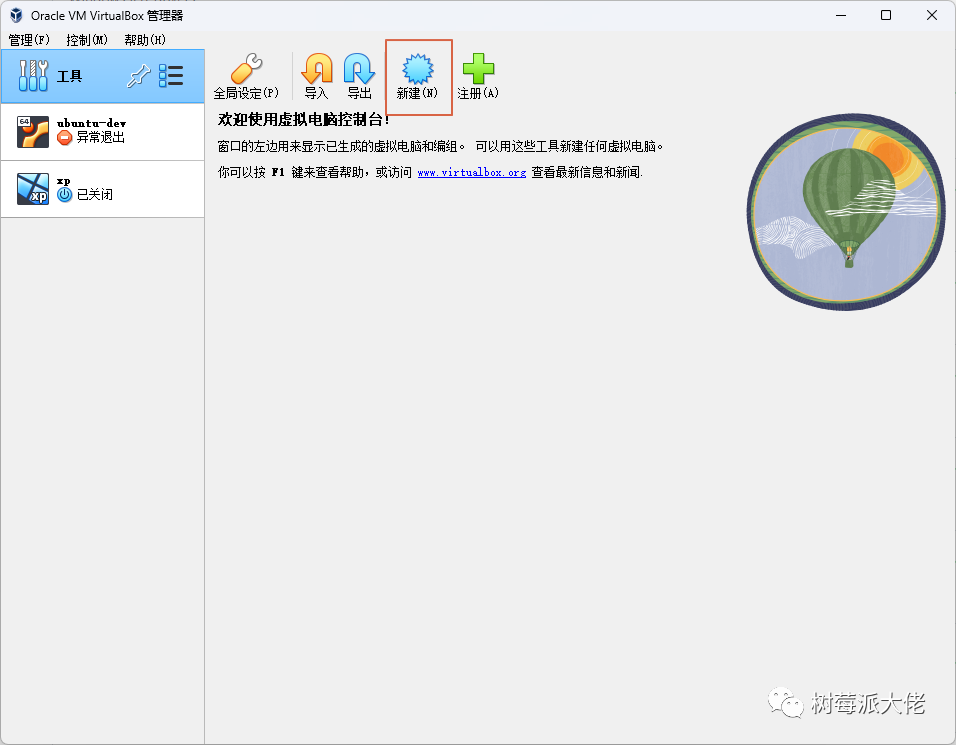
Task: Click the 已关闭 status text
Action: point(95,194)
